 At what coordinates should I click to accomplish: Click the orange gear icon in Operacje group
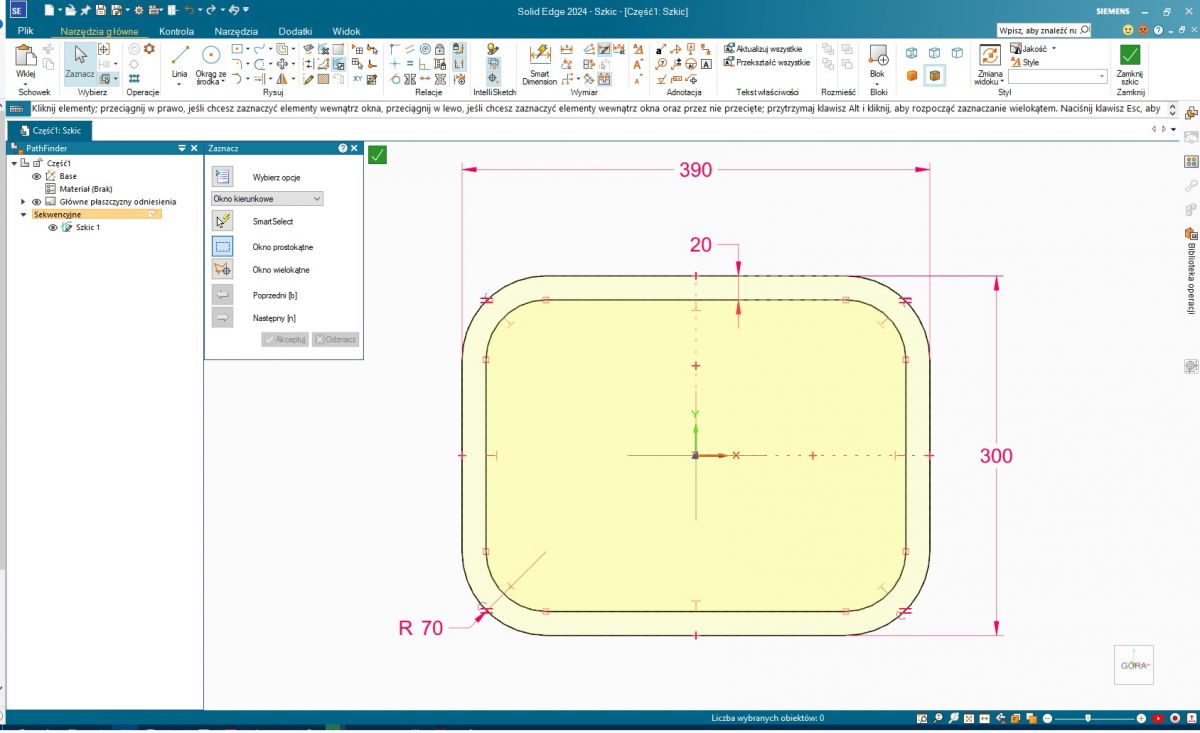click(x=150, y=48)
